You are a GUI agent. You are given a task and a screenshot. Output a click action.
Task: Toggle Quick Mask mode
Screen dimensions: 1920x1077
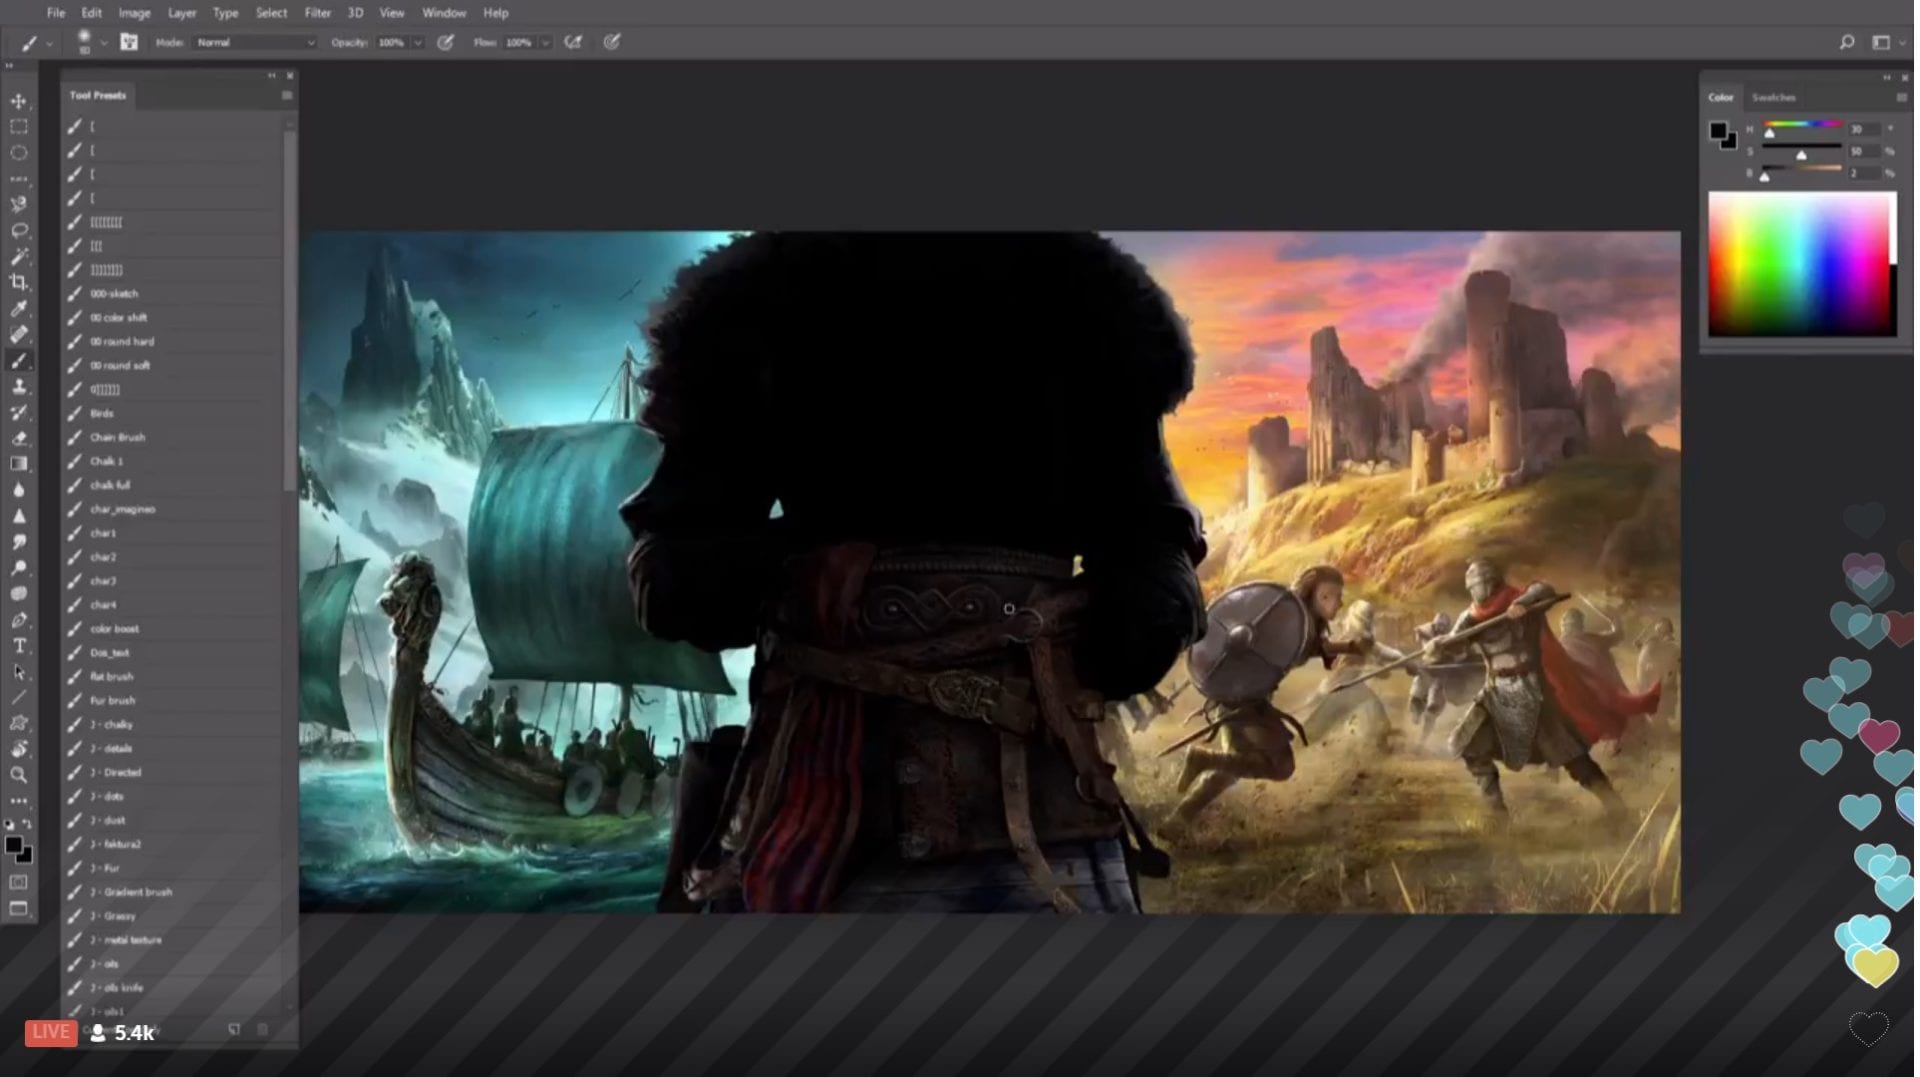18,883
